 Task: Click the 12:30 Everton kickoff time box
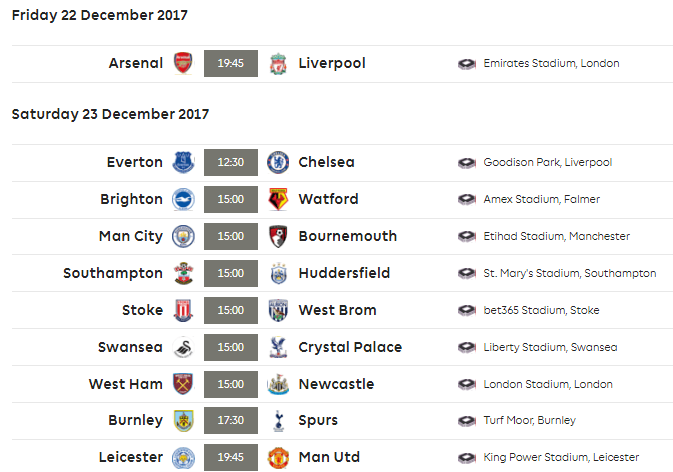[231, 162]
